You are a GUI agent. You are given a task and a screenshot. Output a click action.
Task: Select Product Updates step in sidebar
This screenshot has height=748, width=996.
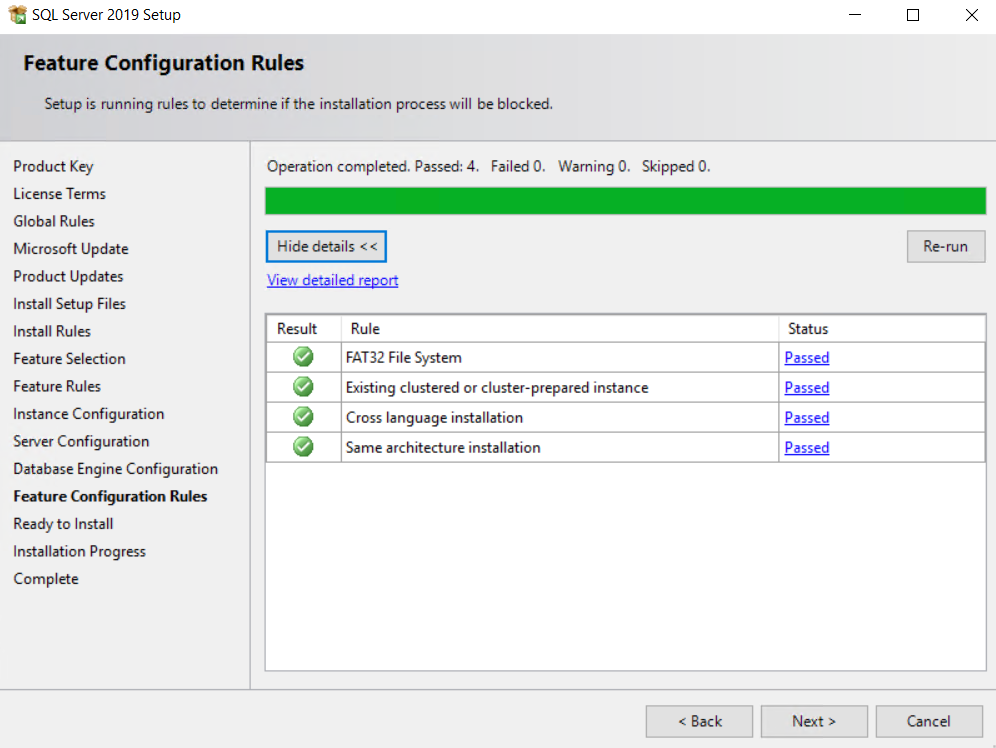tap(69, 276)
